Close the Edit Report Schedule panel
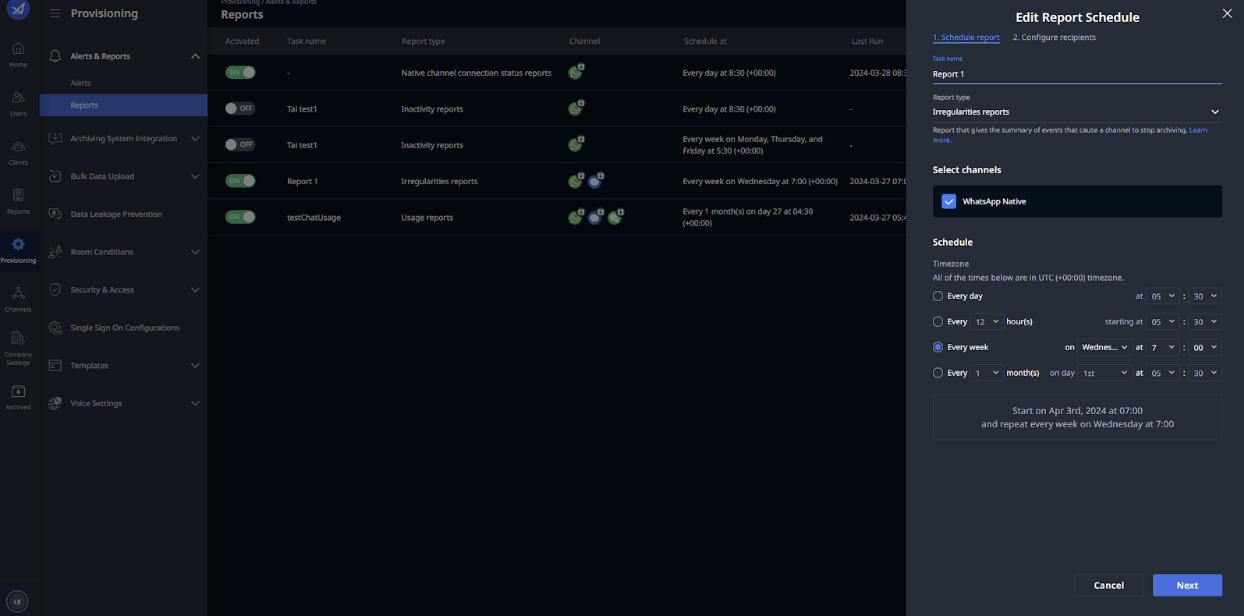This screenshot has width=1244, height=616. coord(1227,13)
